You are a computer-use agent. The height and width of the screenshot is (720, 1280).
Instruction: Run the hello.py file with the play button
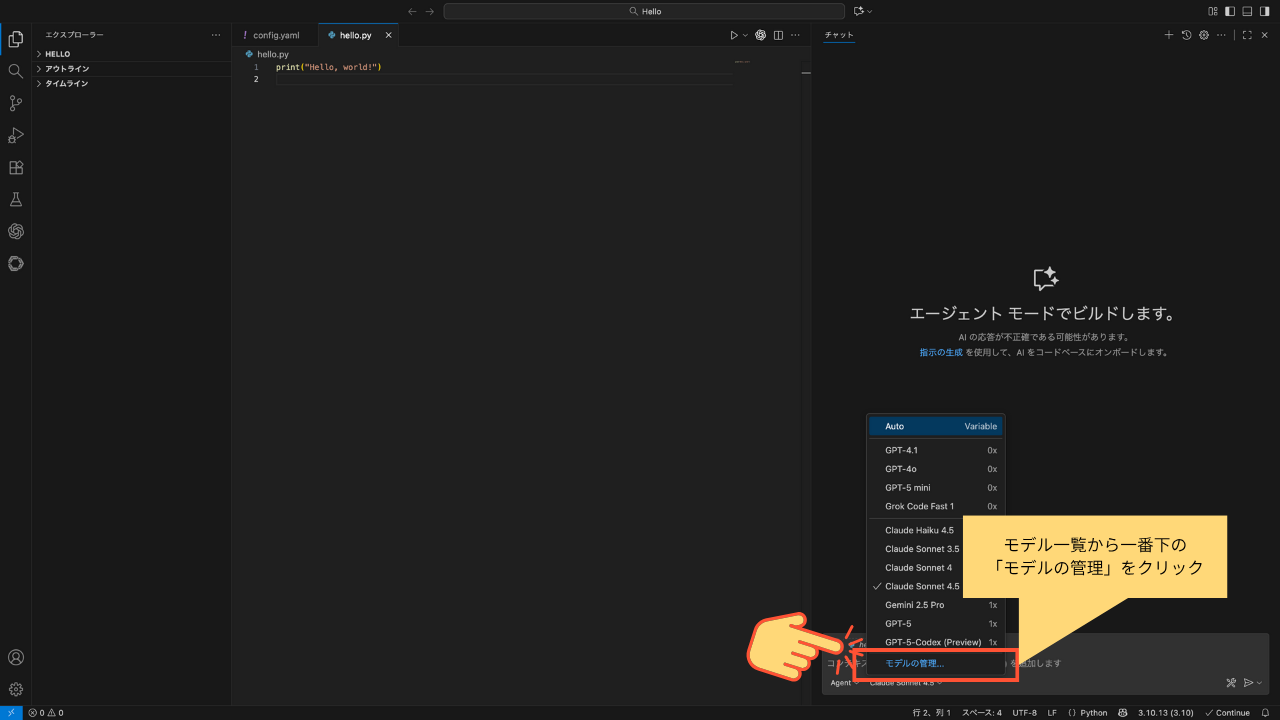734,34
